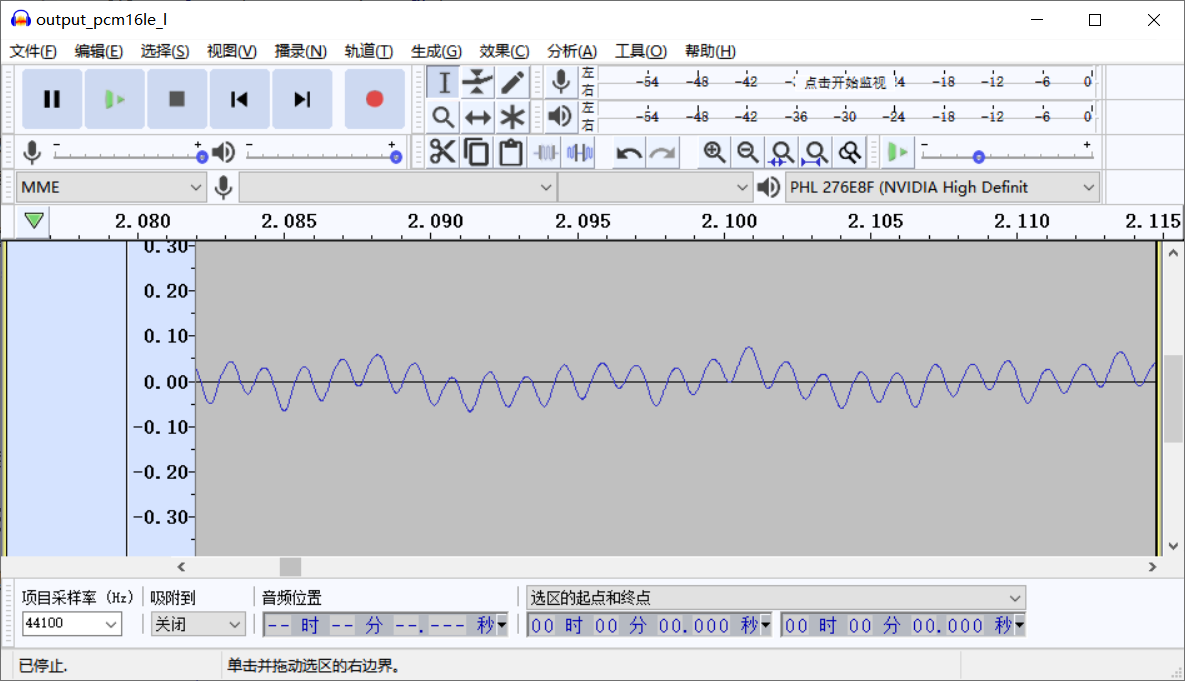Click the vertical scrollbar down arrow

pyautogui.click(x=1173, y=546)
